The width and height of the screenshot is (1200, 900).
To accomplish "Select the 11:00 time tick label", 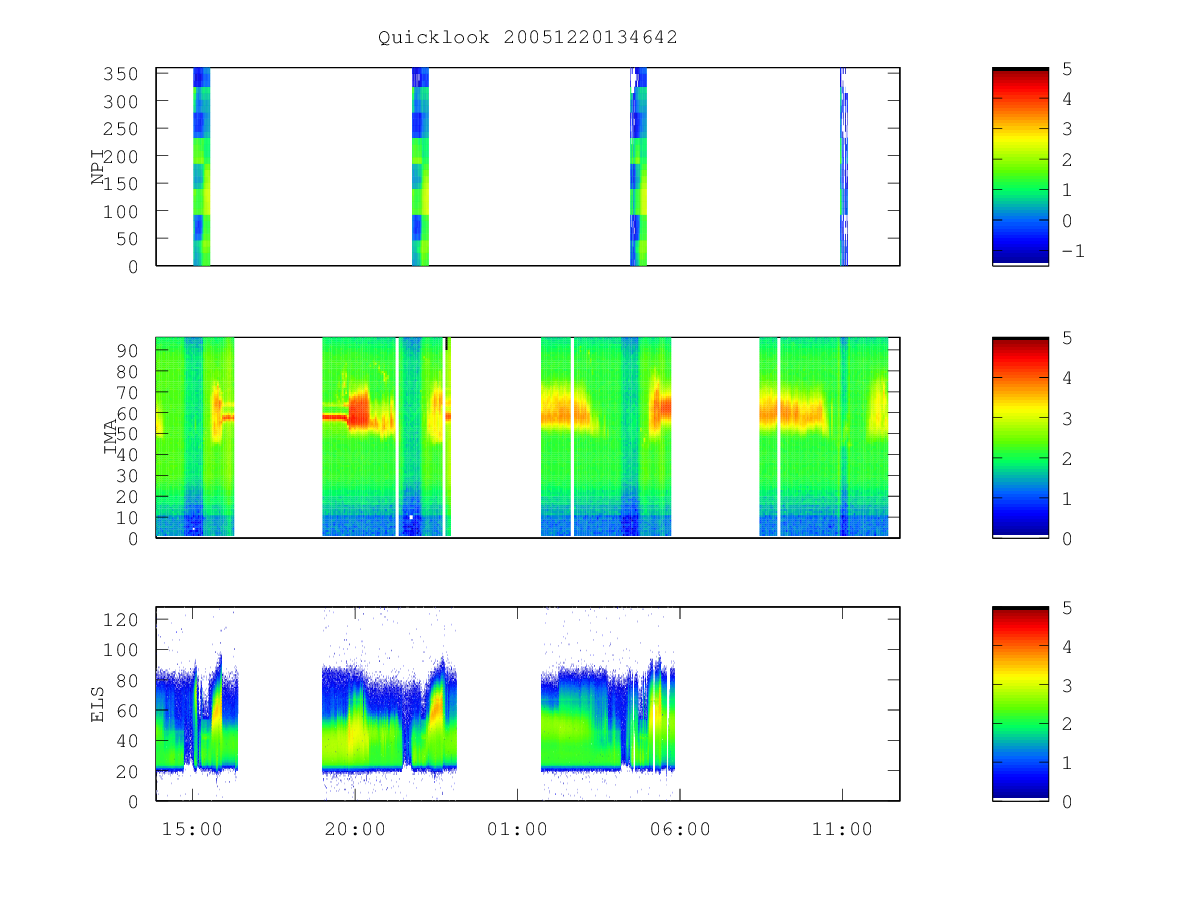I will [x=842, y=829].
